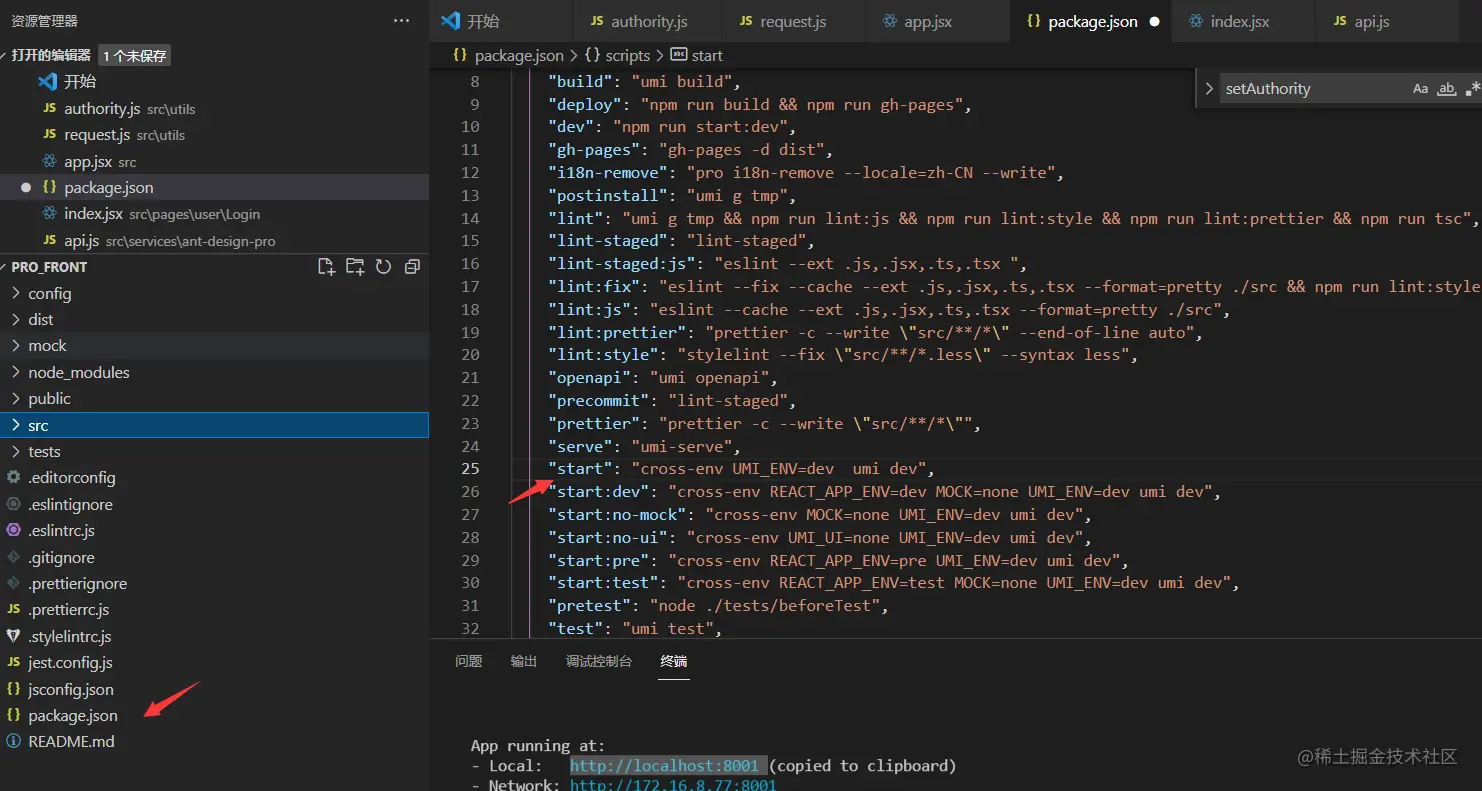Click the unsaved dot on package.json tab
The height and width of the screenshot is (791, 1482).
point(1154,21)
